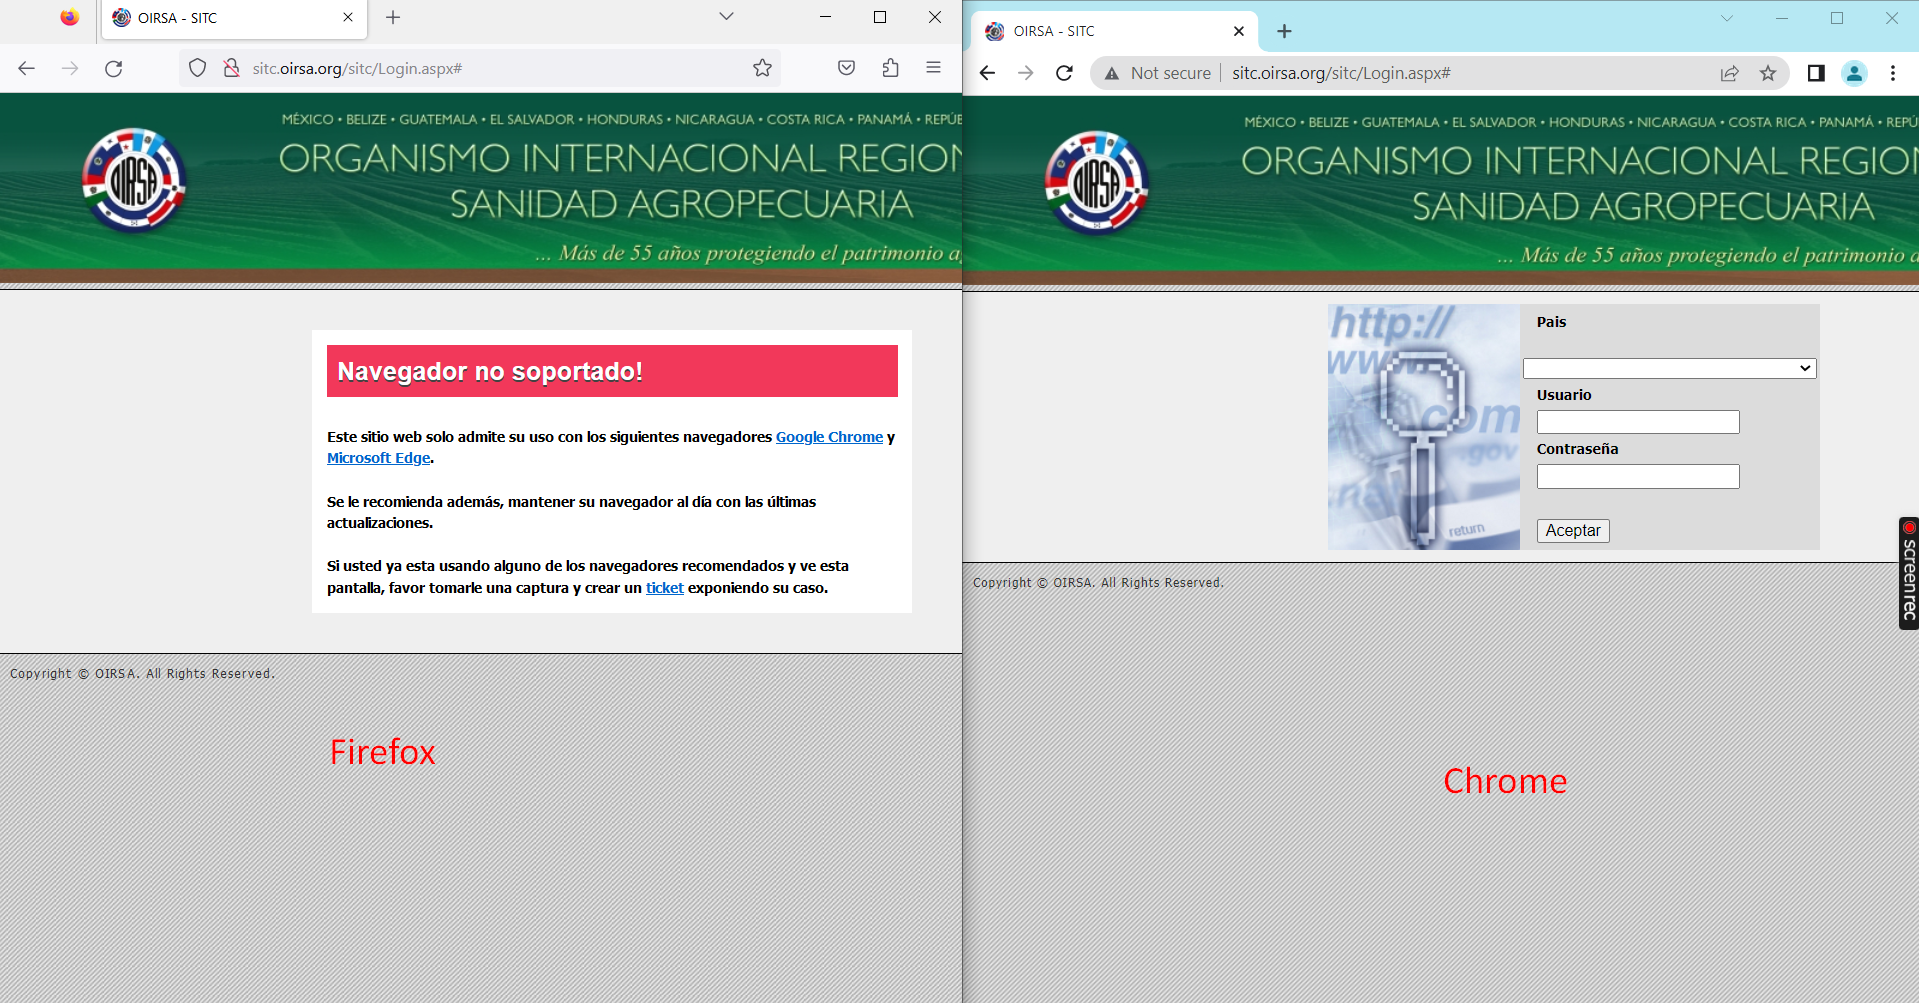Toggle the bookmark star in Chrome
The width and height of the screenshot is (1919, 1003).
click(x=1768, y=72)
